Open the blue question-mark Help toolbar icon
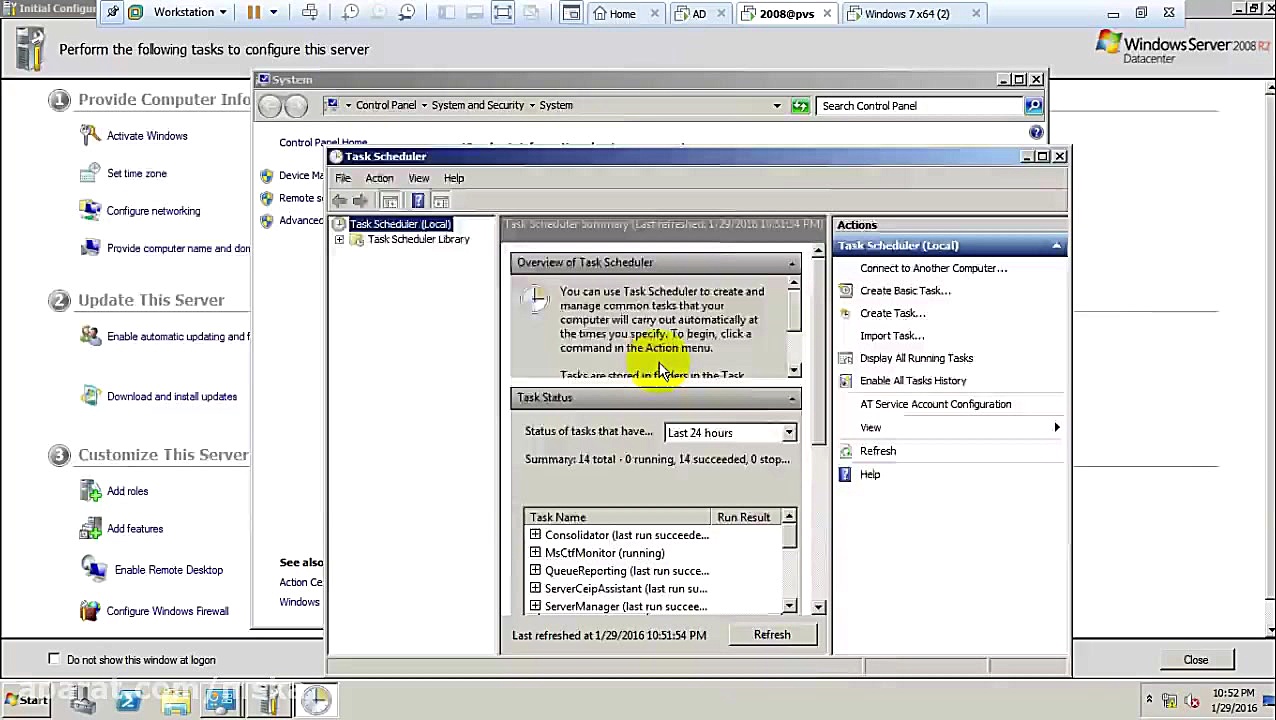Screen dimensions: 1276x720 pos(418,201)
